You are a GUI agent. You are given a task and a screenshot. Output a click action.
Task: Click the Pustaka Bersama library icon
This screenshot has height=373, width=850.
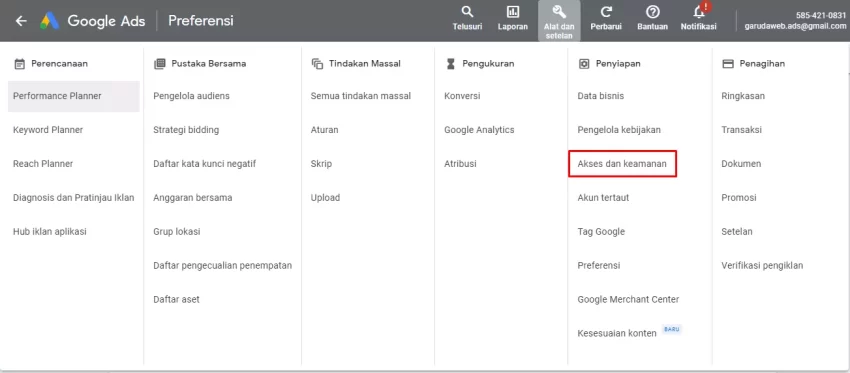click(159, 64)
